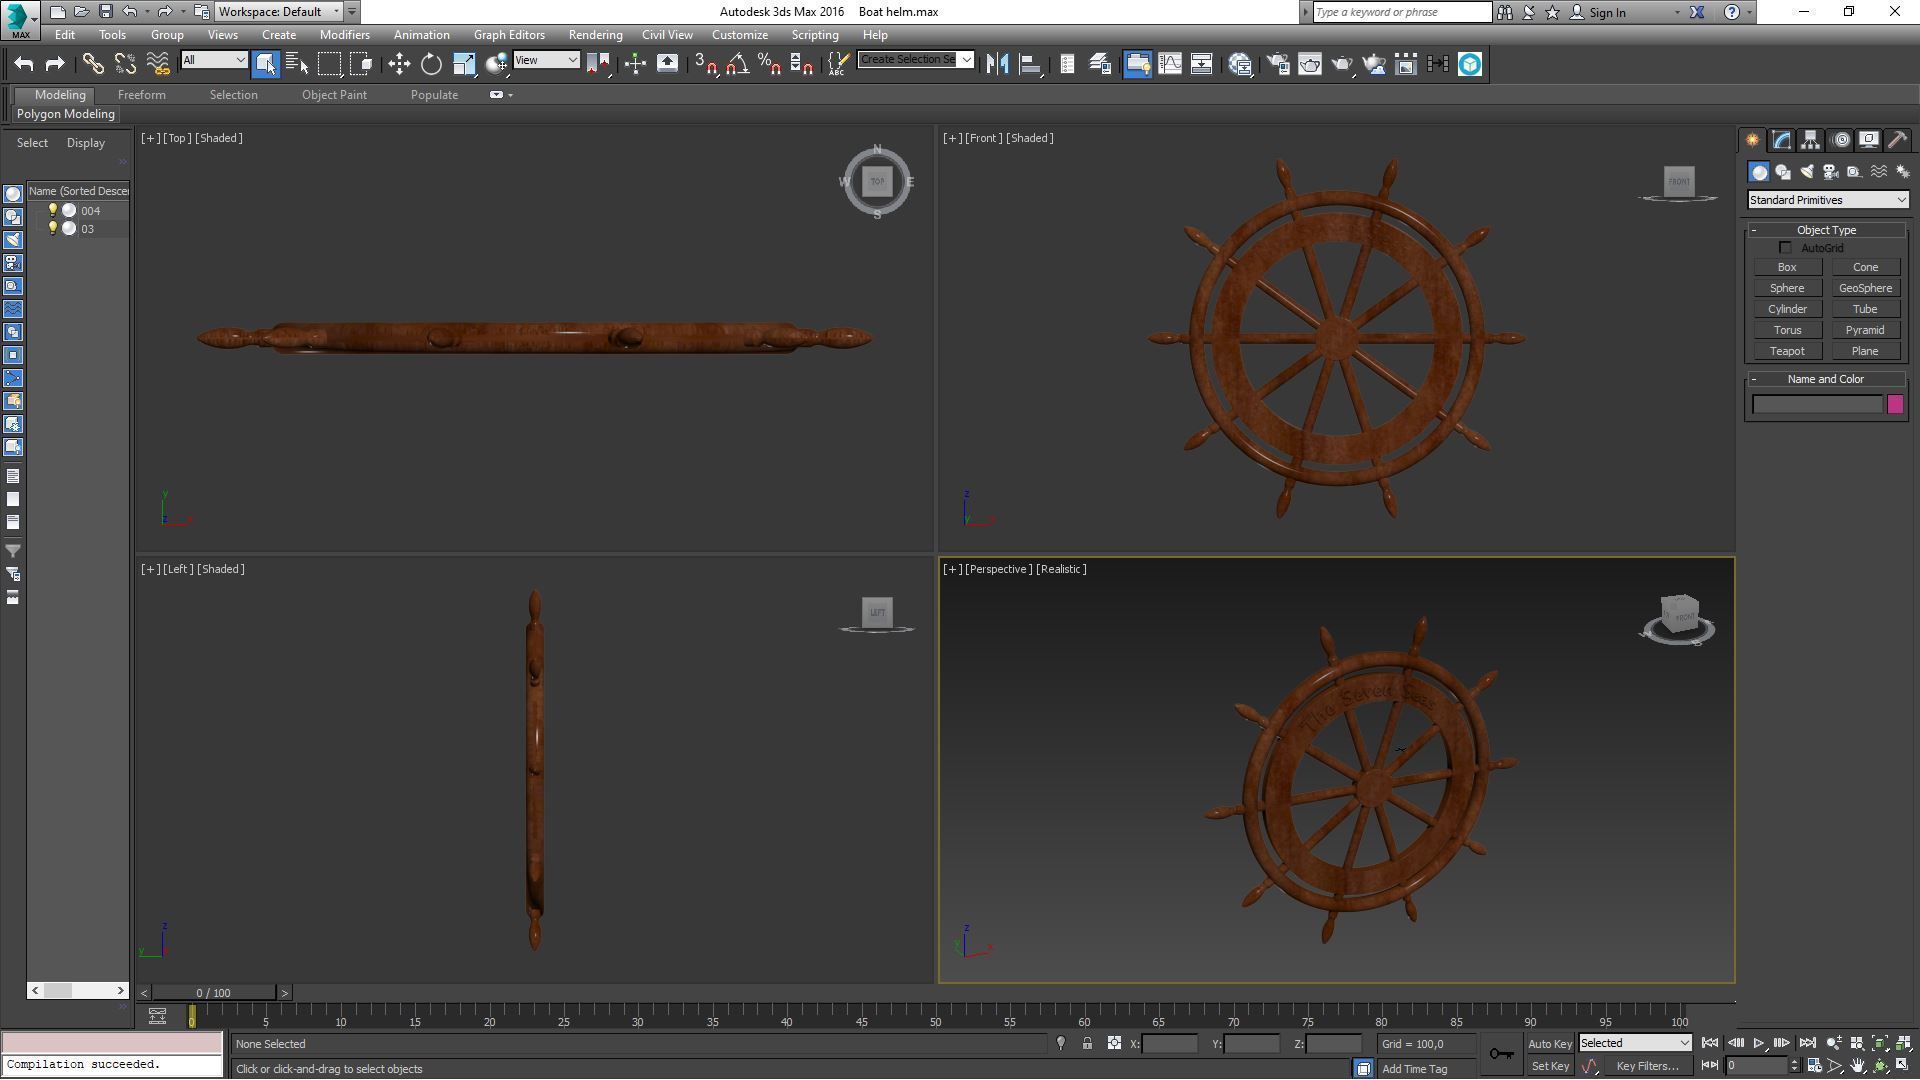This screenshot has width=1920, height=1080.
Task: Click the scene explorer horizontal scrollbar
Action: 78,991
